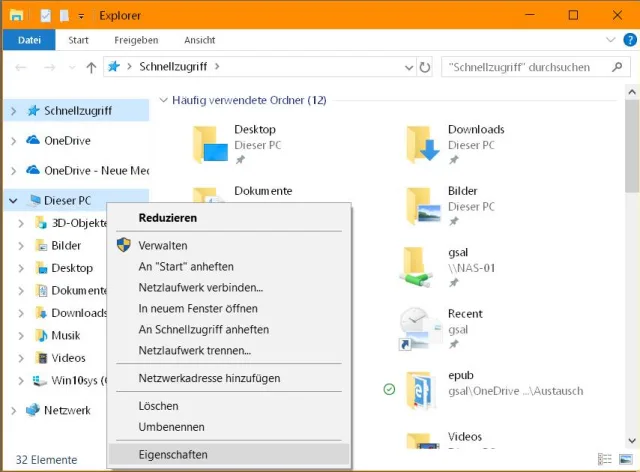Open the Desktop folder icon

[210, 144]
